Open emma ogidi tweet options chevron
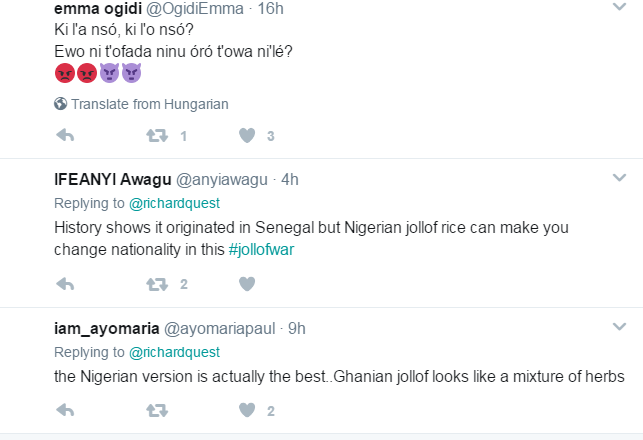This screenshot has height=440, width=643. (x=619, y=7)
